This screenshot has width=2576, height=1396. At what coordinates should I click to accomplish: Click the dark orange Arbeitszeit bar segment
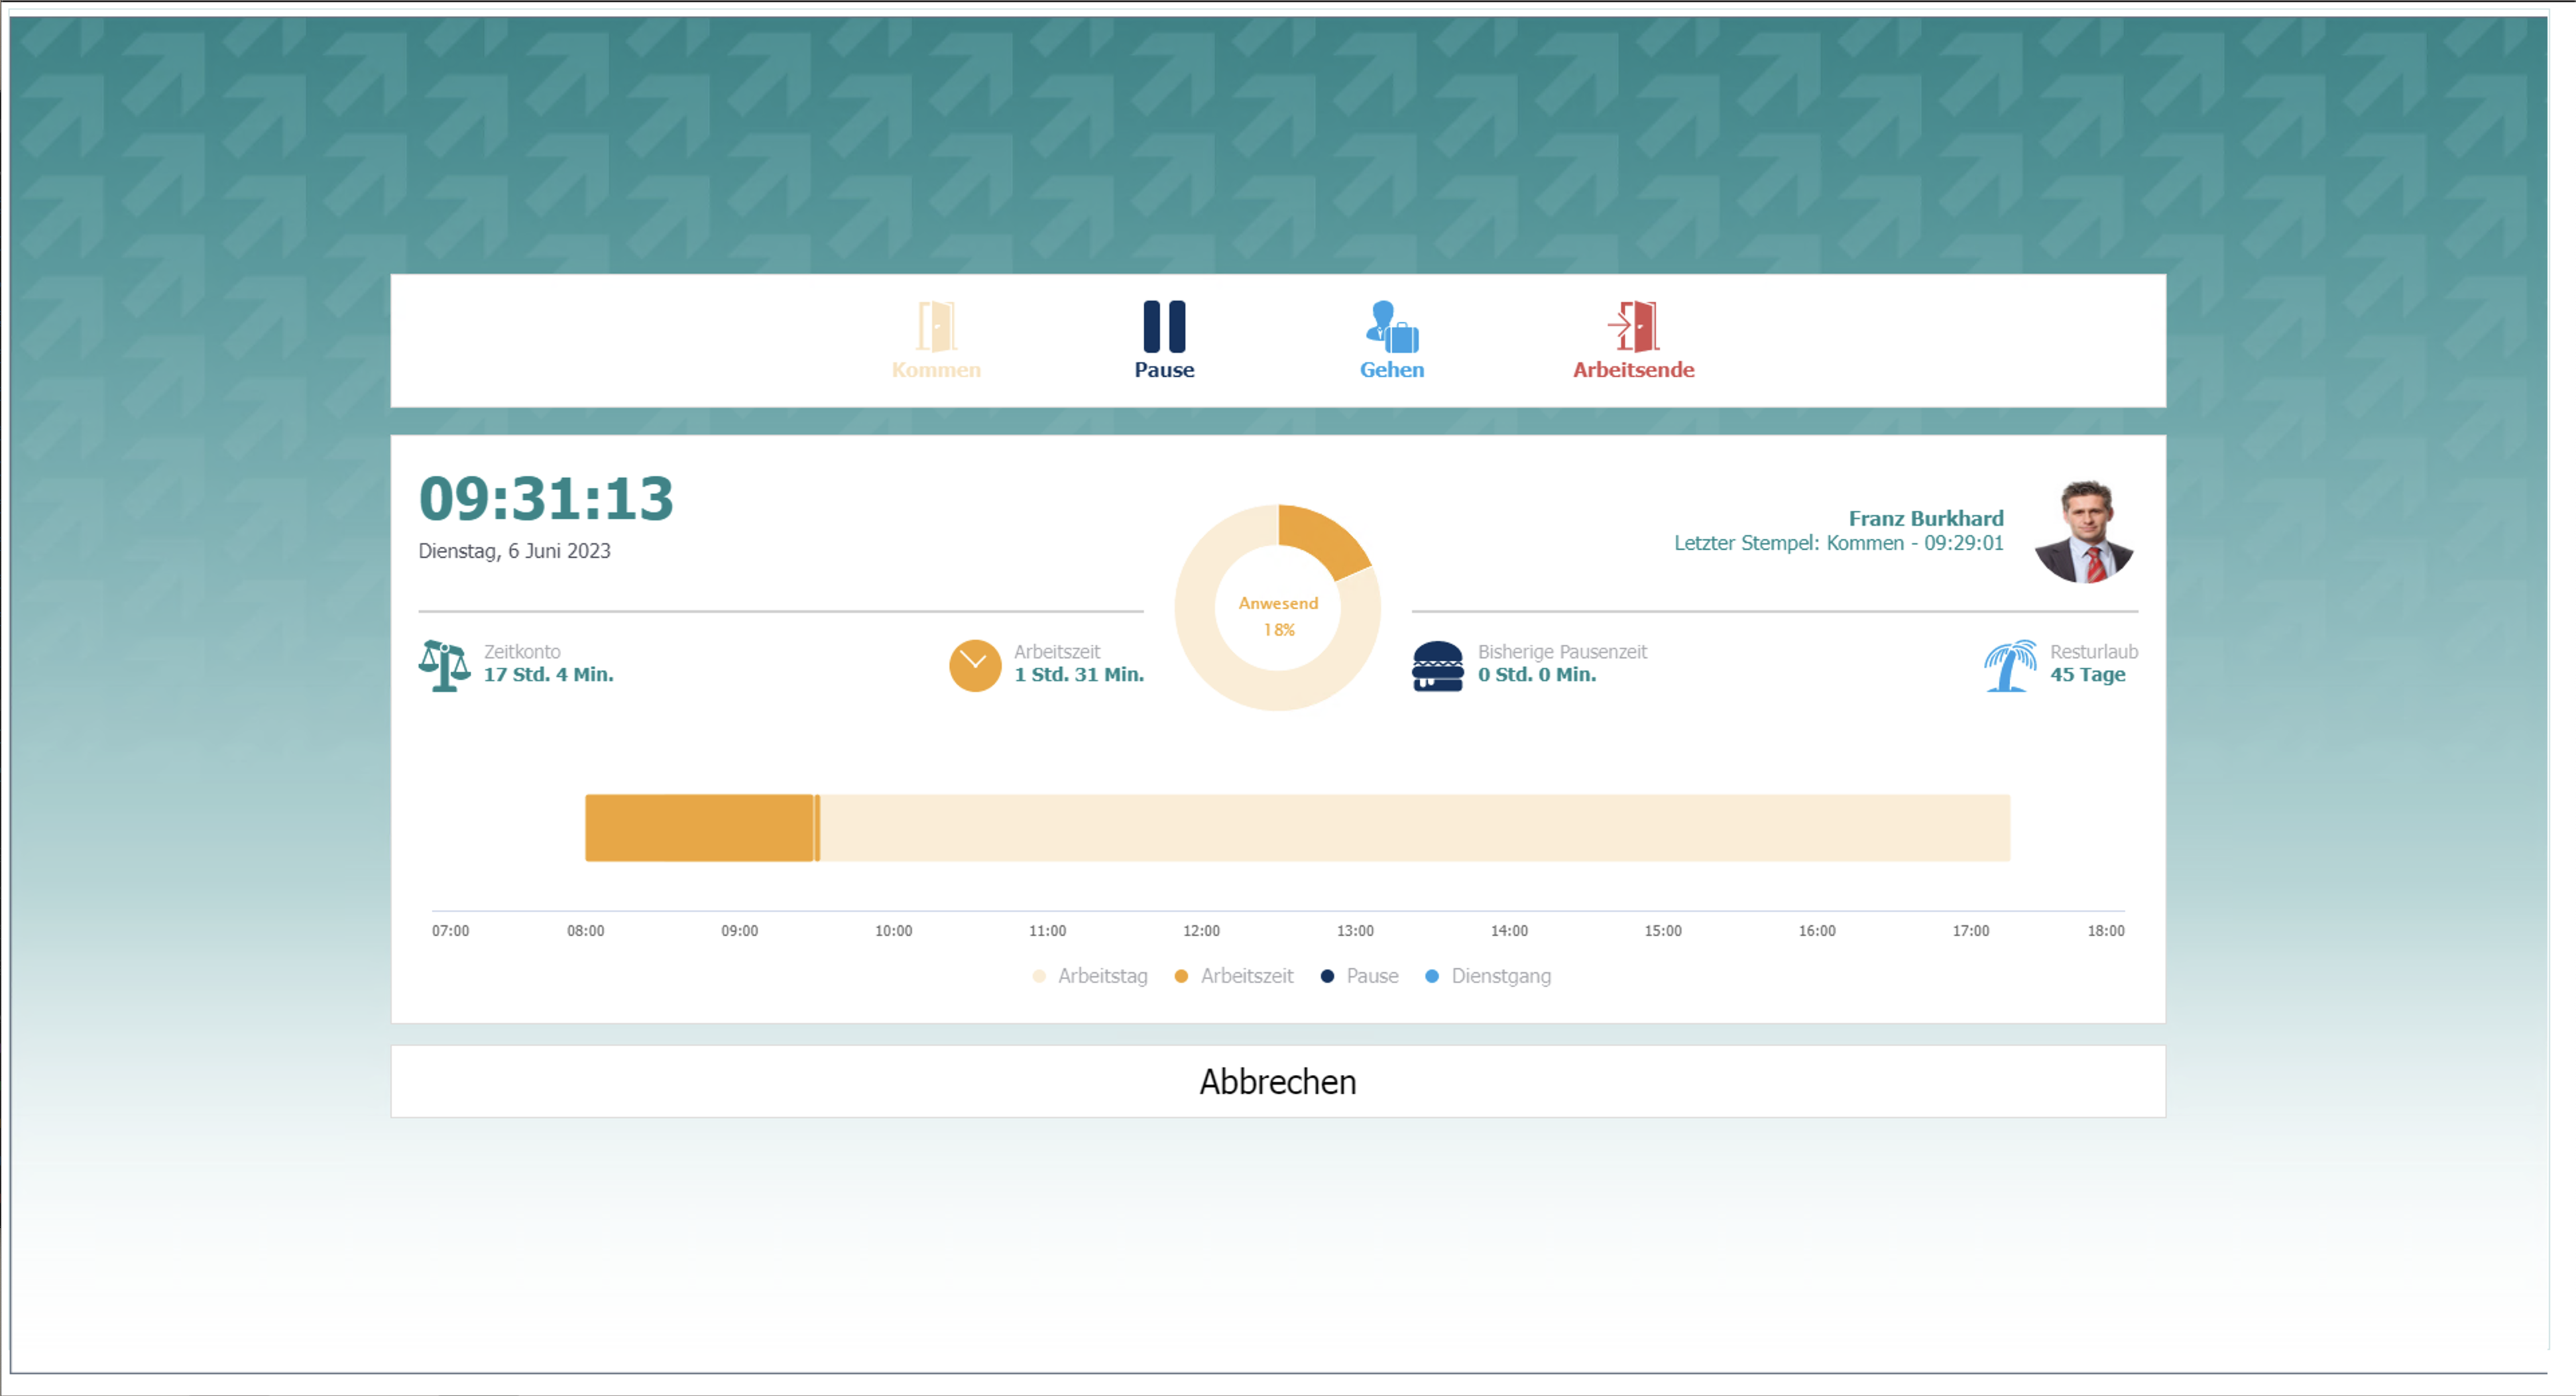(x=698, y=828)
